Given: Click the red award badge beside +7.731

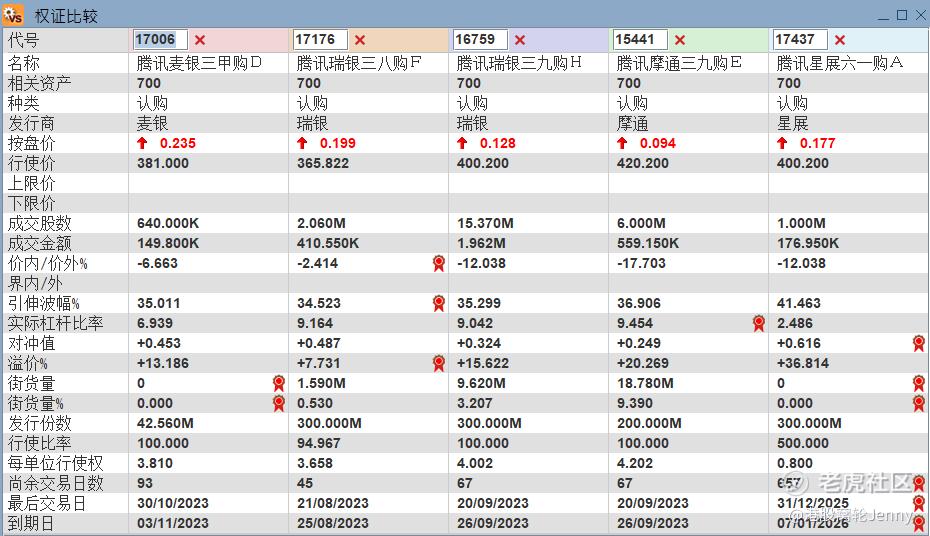Looking at the screenshot, I should [x=439, y=363].
